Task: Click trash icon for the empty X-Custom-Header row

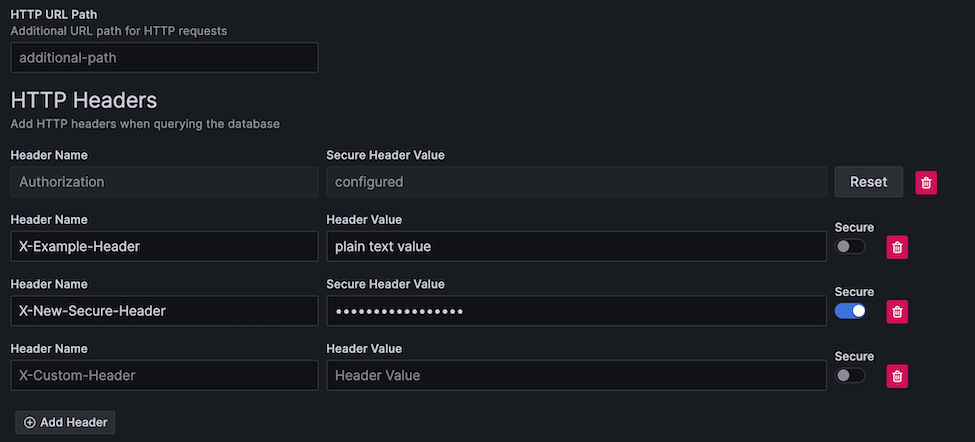Action: point(898,376)
